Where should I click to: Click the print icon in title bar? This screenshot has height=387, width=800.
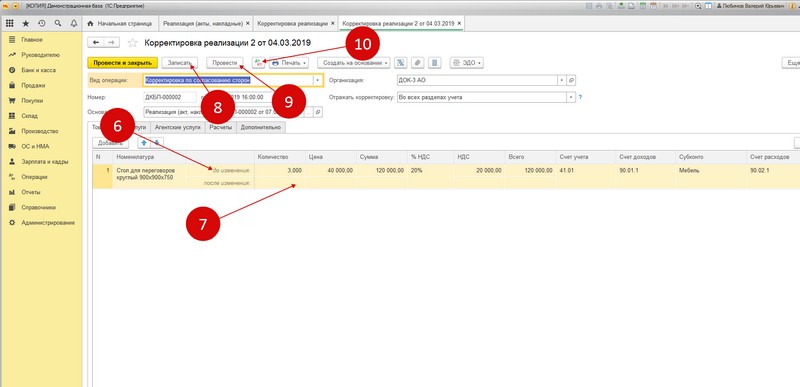[599, 6]
